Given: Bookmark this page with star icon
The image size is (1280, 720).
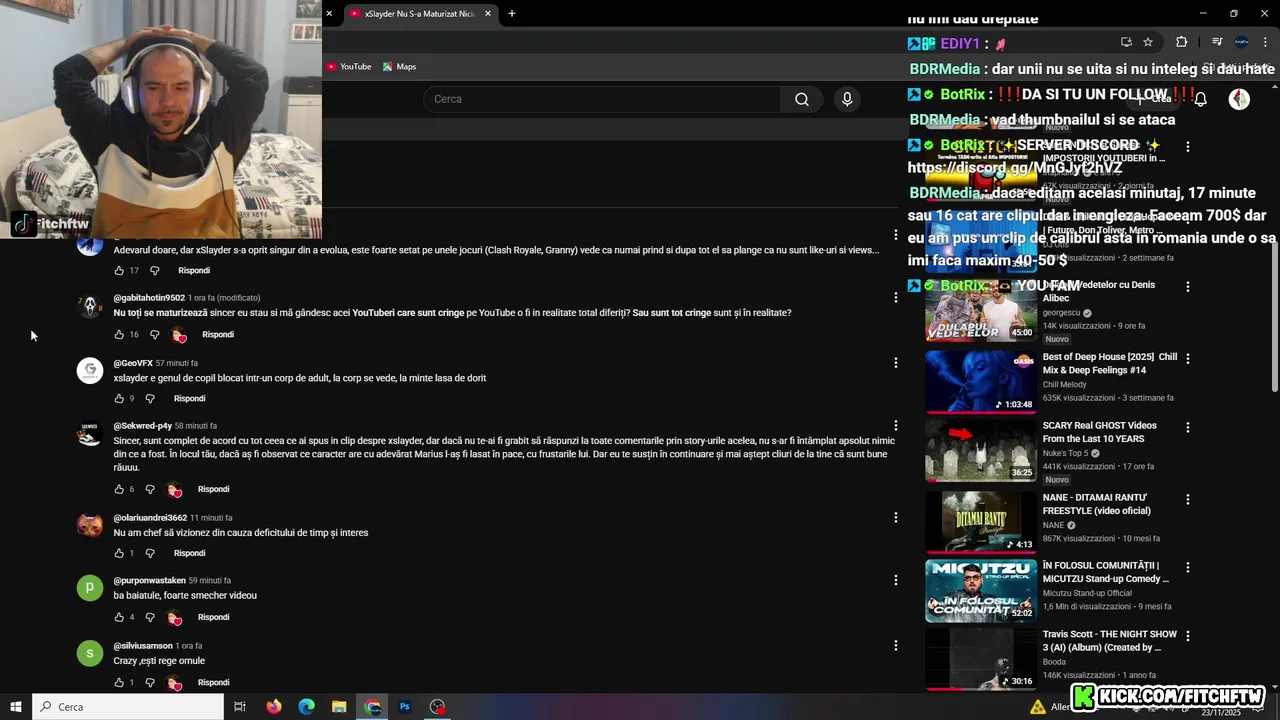Looking at the screenshot, I should point(1148,42).
